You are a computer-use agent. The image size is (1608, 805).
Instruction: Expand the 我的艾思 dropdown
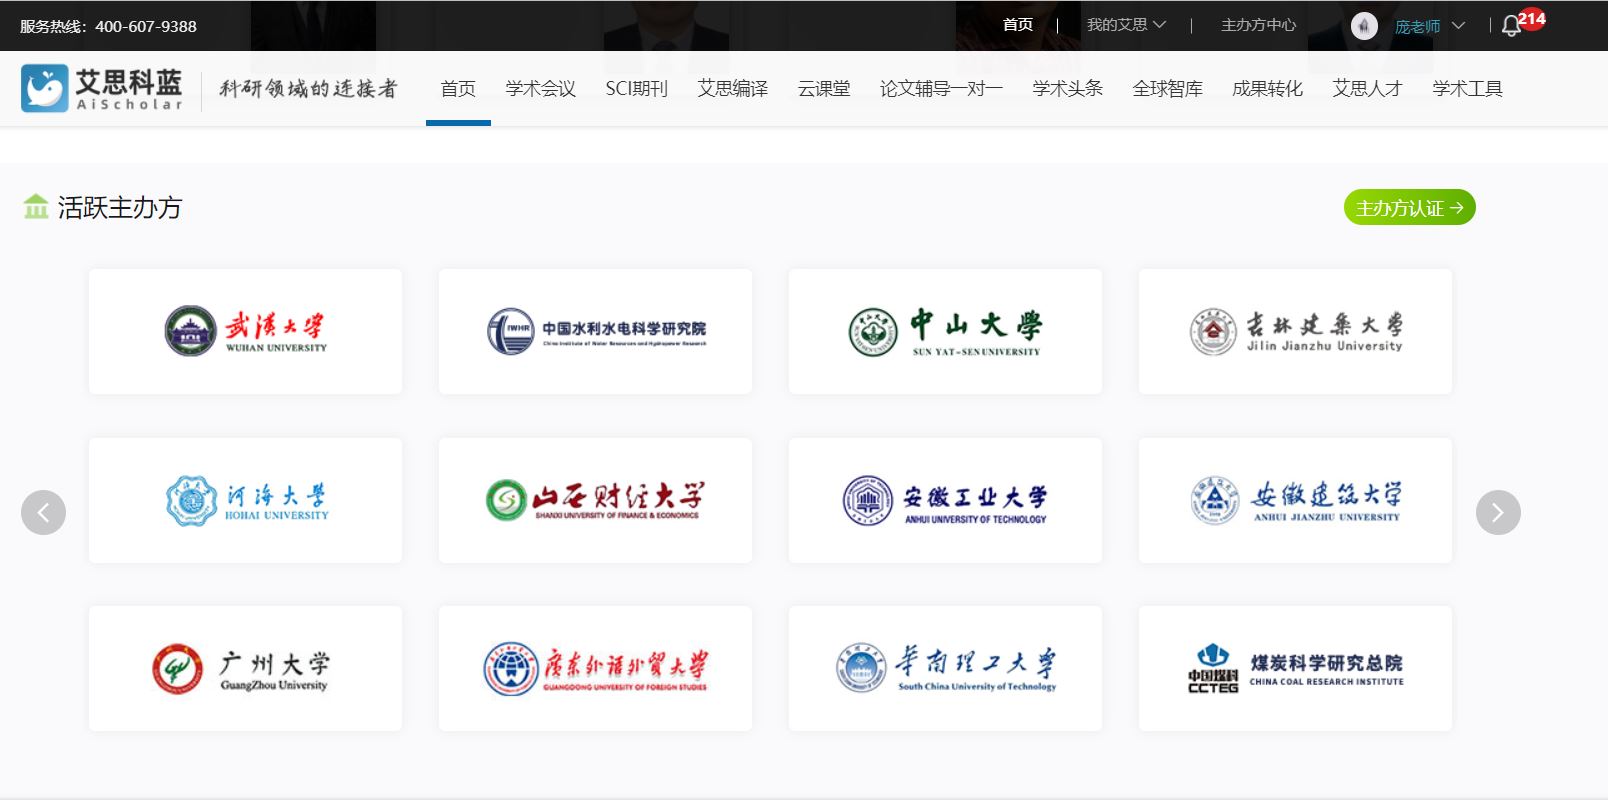(1126, 25)
